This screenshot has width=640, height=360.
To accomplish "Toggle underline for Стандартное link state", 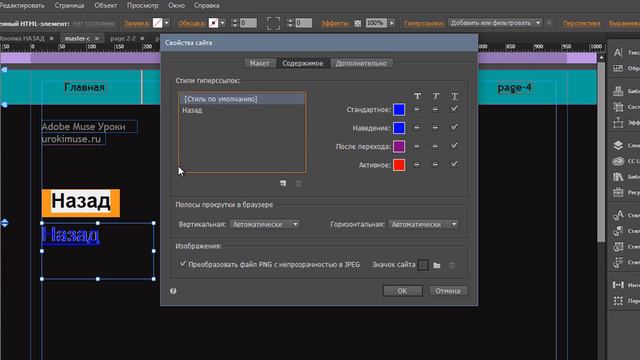I will 454,109.
